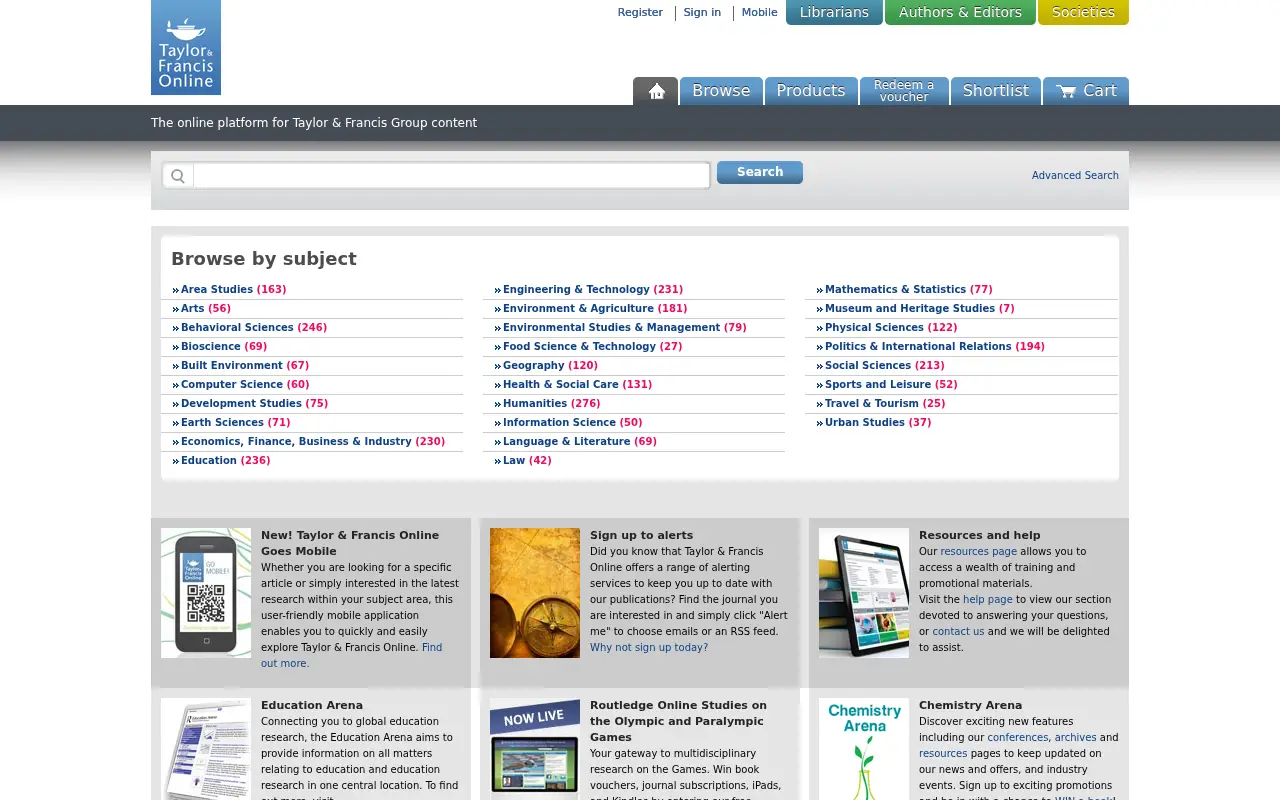Open the mobile phone QR code thumbnail
This screenshot has height=800, width=1280.
click(x=206, y=593)
